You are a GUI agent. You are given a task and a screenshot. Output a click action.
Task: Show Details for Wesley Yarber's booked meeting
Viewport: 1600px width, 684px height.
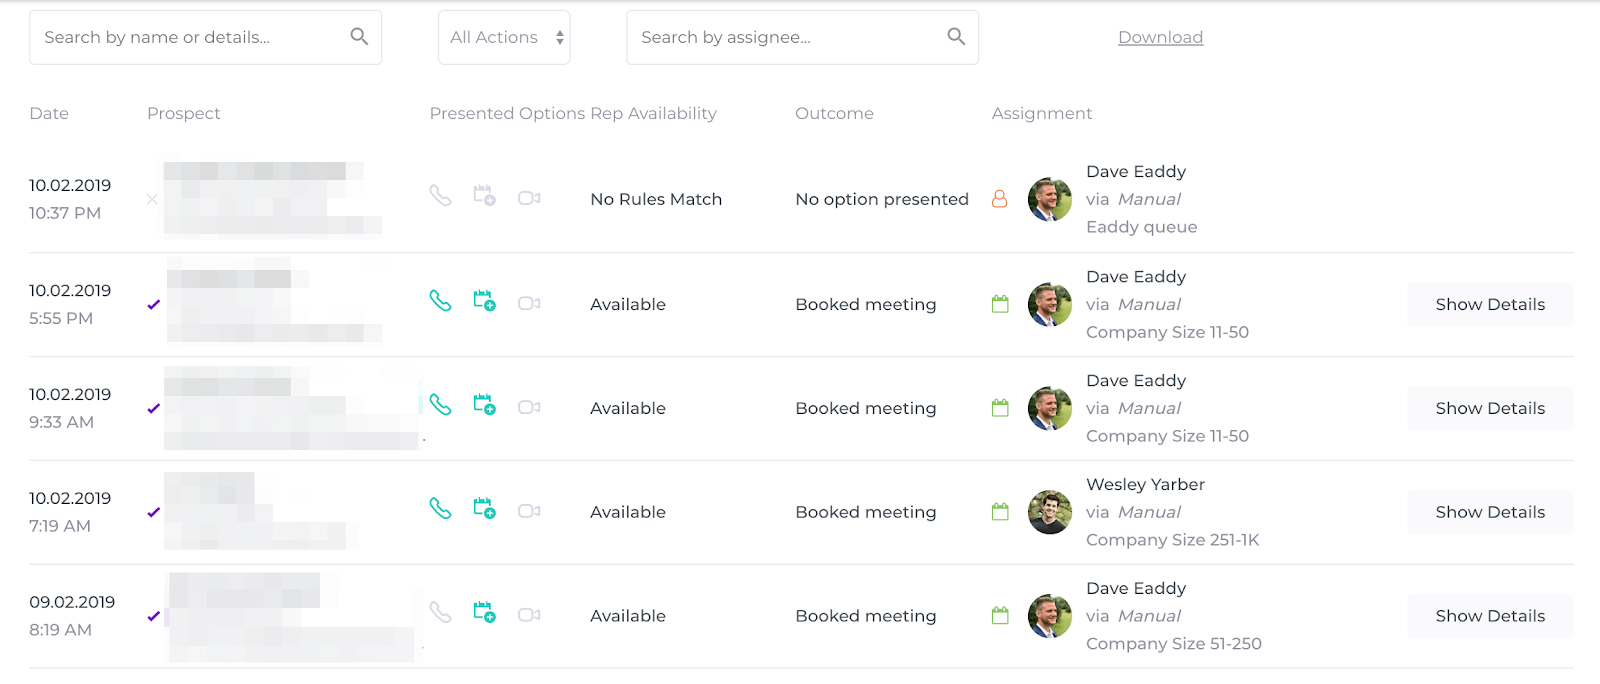(x=1489, y=513)
